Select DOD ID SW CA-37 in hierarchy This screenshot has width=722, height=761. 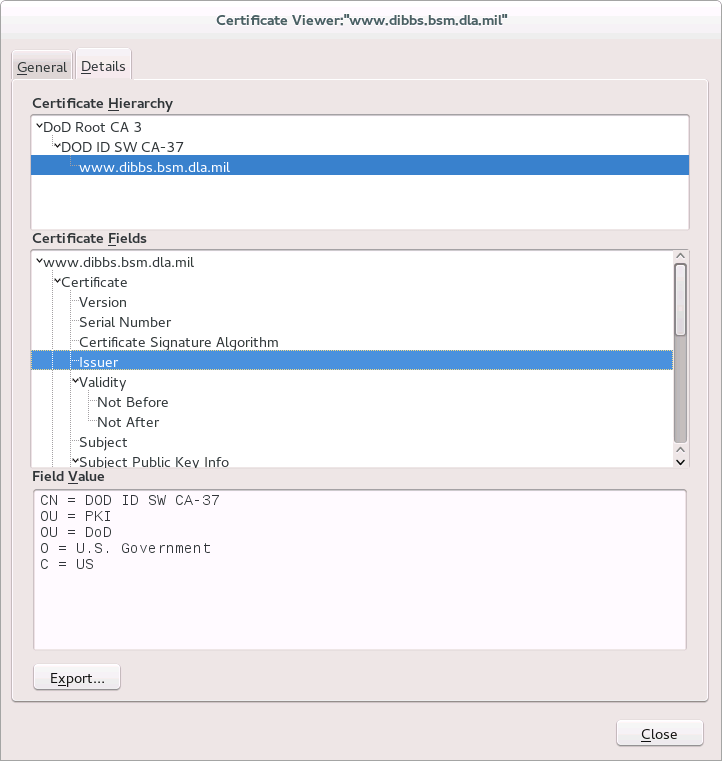point(122,147)
